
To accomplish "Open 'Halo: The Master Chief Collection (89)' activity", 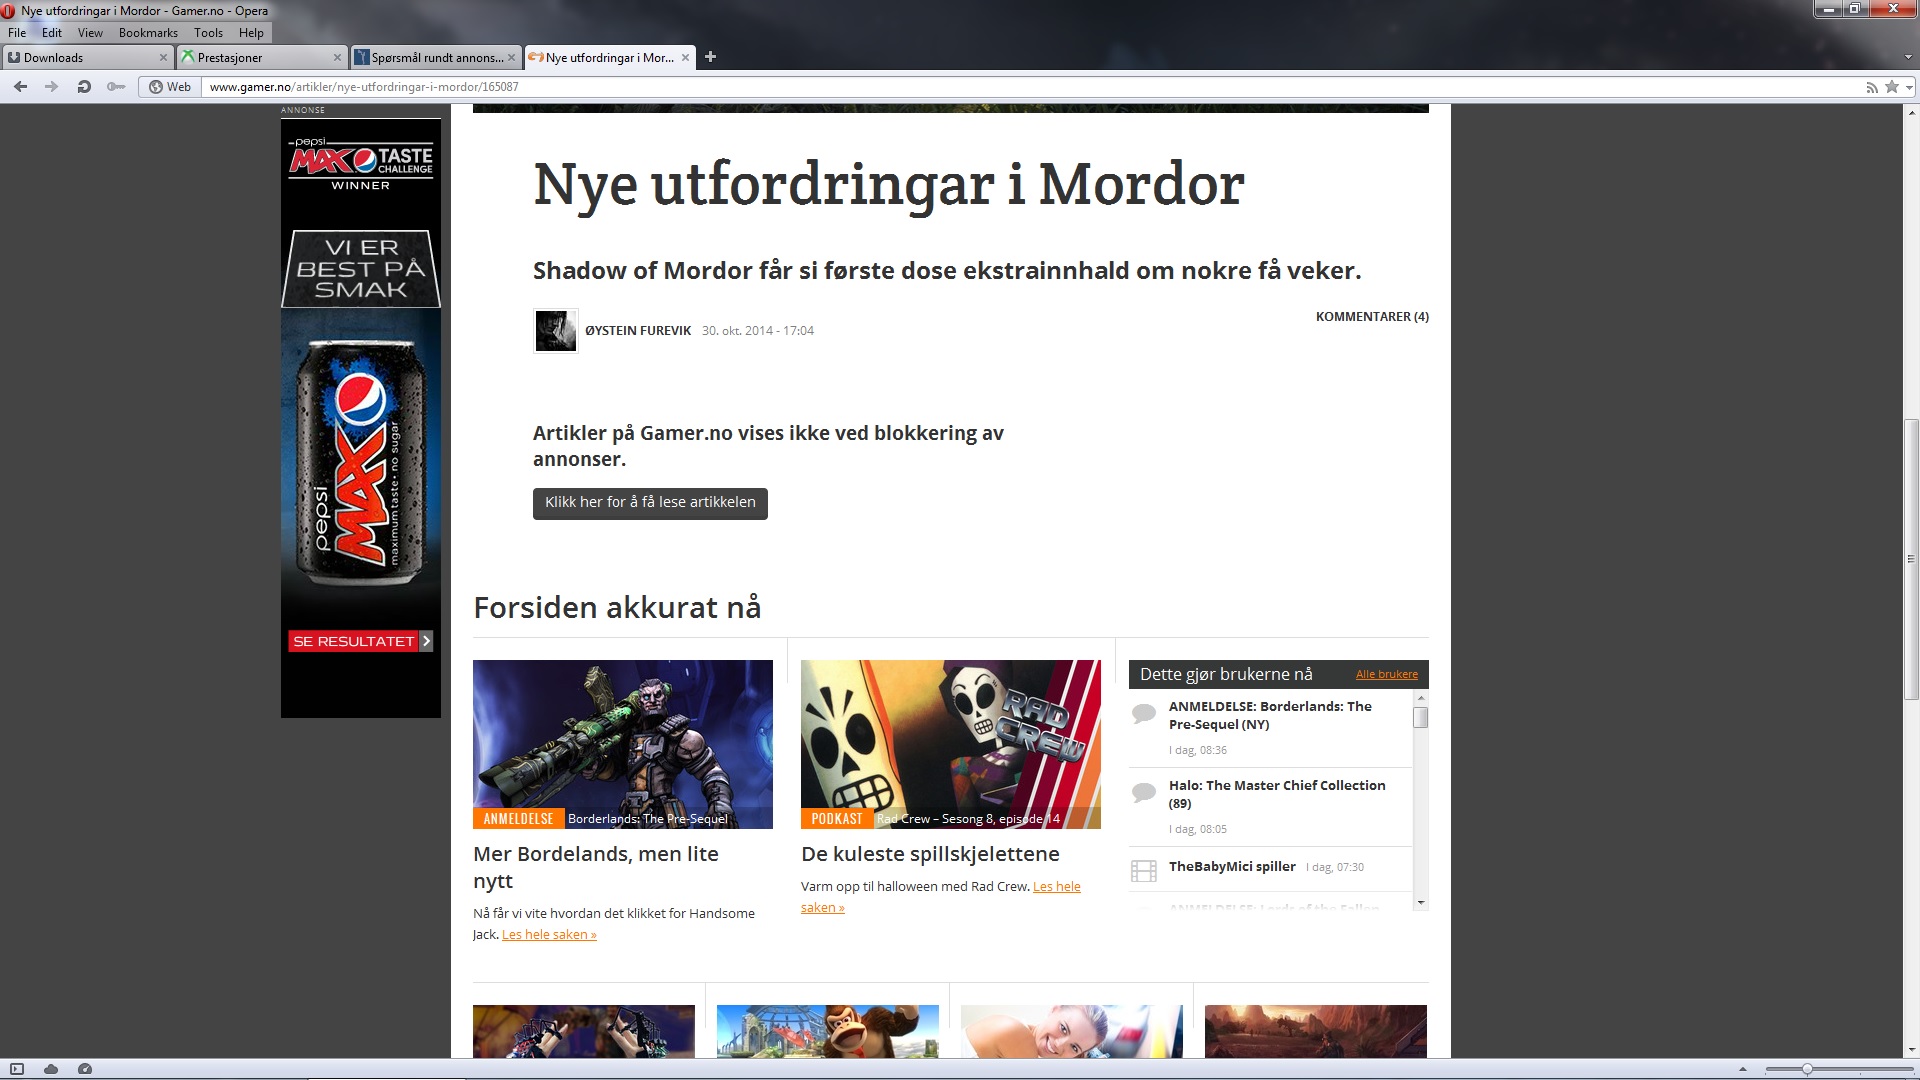I will tap(1277, 794).
